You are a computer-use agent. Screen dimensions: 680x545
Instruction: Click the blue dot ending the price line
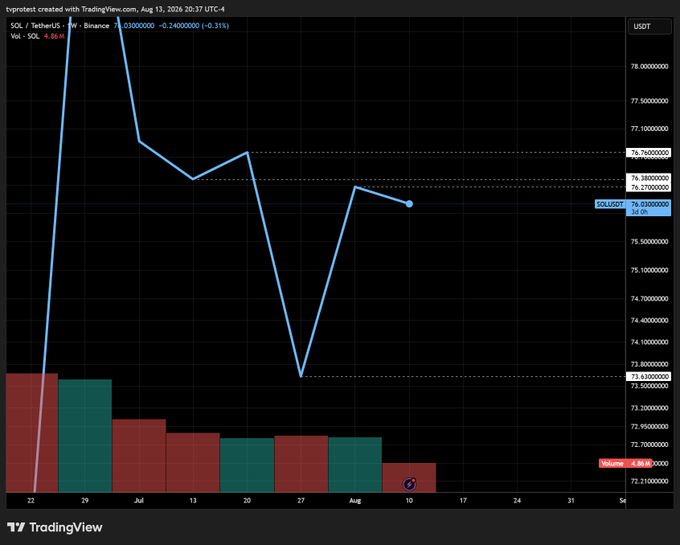coord(409,204)
